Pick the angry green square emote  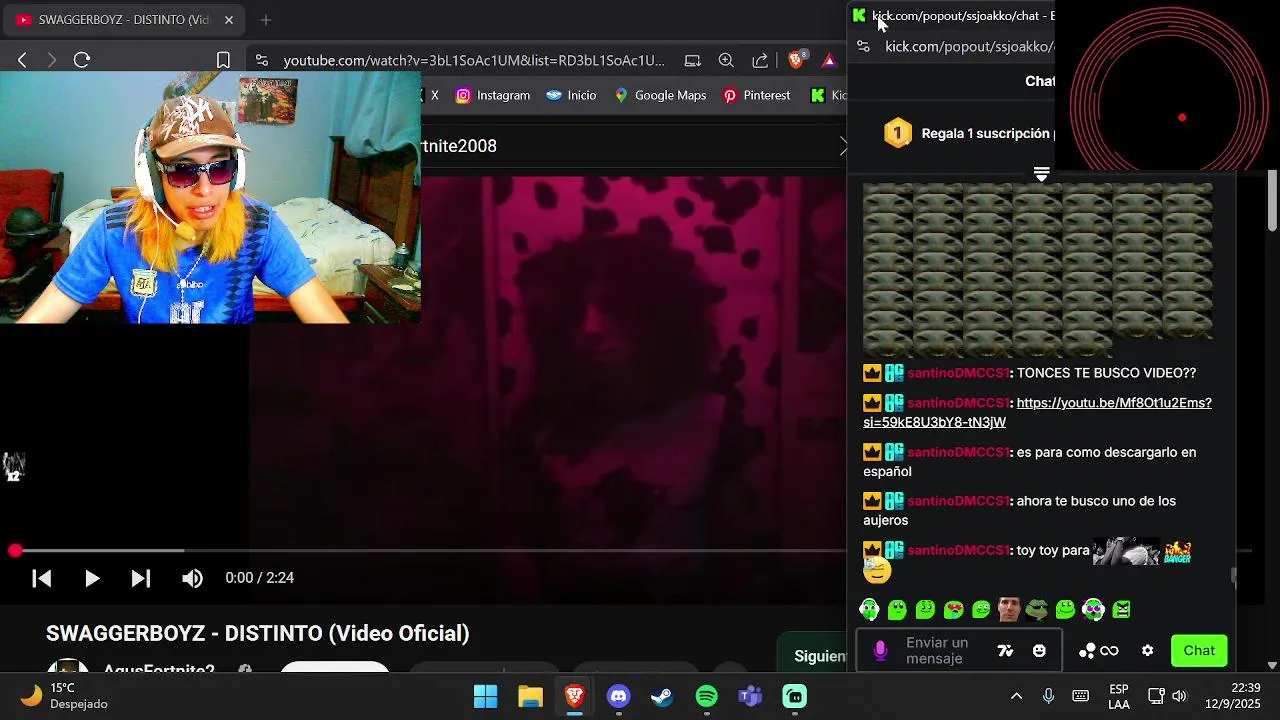click(x=1121, y=609)
